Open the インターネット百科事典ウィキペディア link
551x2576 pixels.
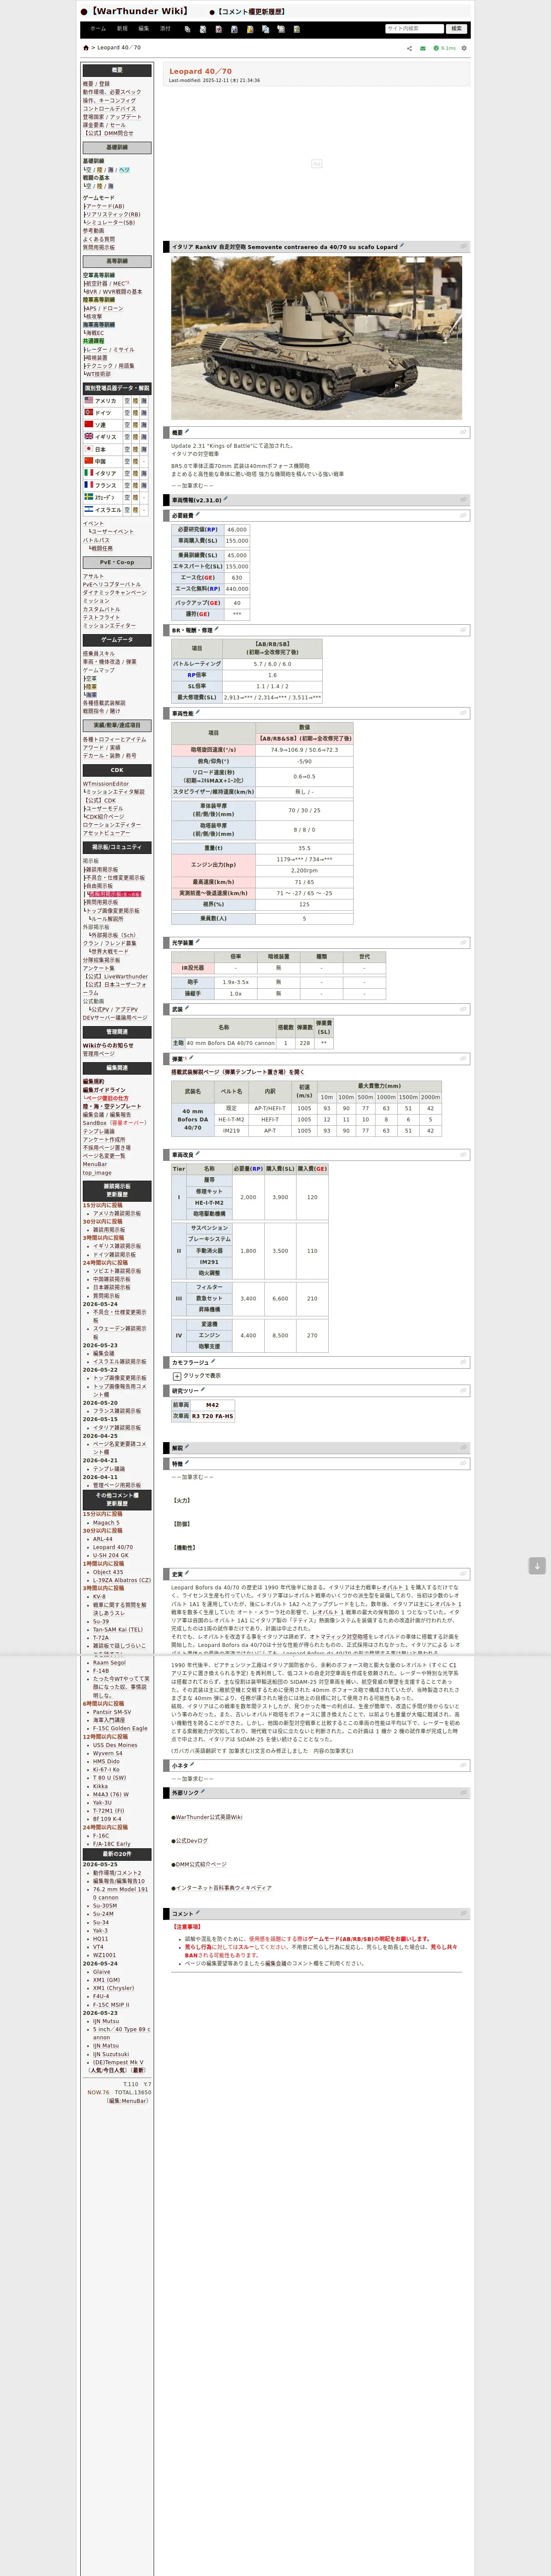[223, 1888]
